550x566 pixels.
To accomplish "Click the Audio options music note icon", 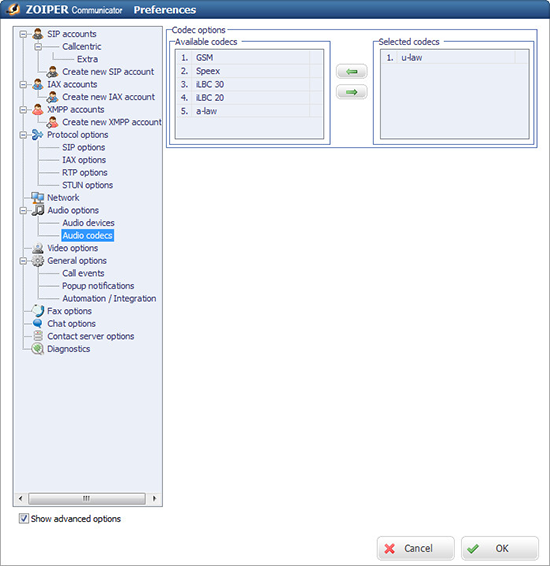I will tap(38, 210).
